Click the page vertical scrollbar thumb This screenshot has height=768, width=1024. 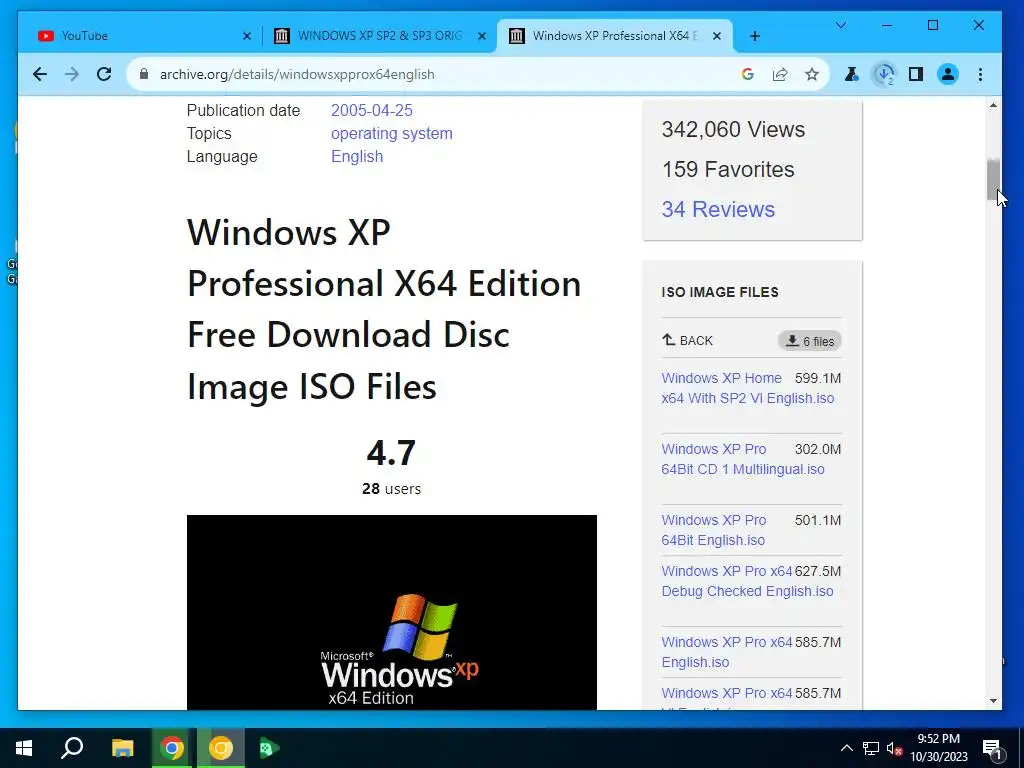tap(993, 179)
